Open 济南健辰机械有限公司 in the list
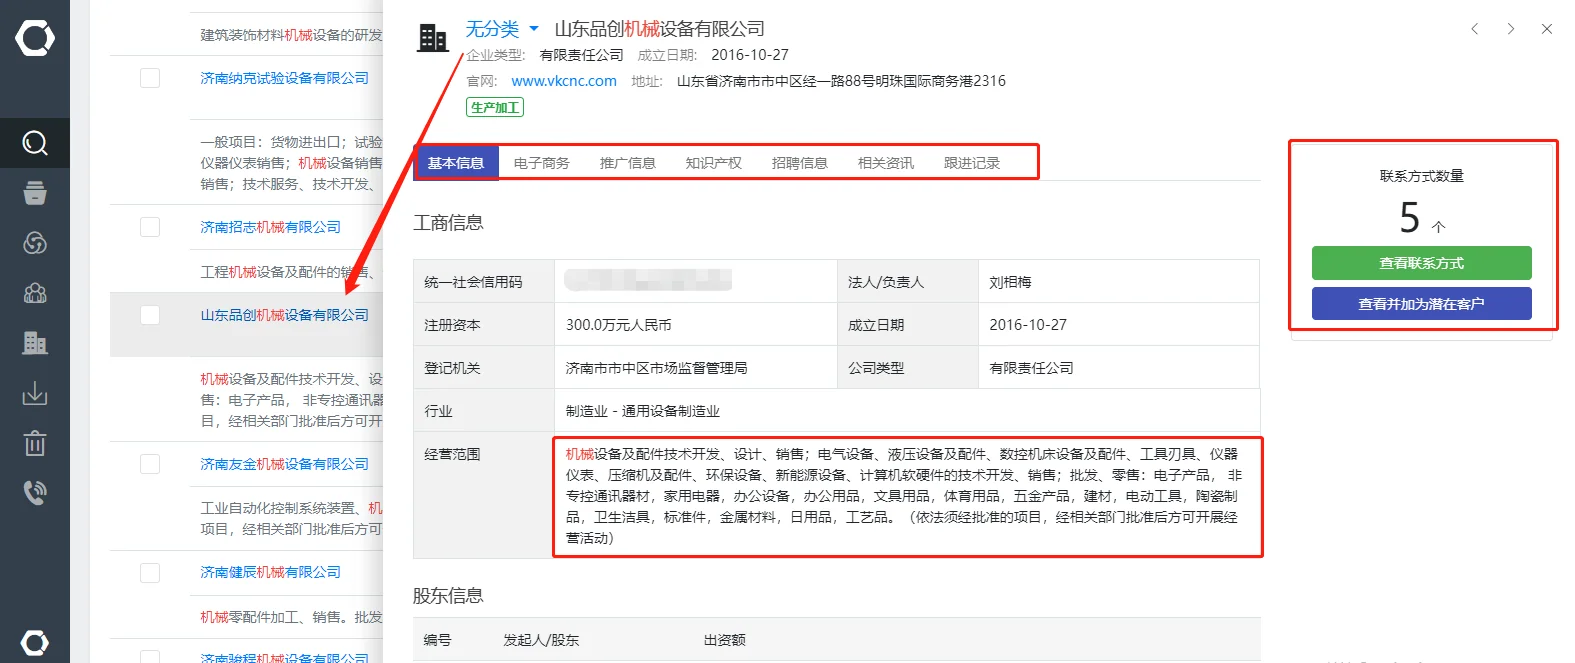 tap(271, 572)
